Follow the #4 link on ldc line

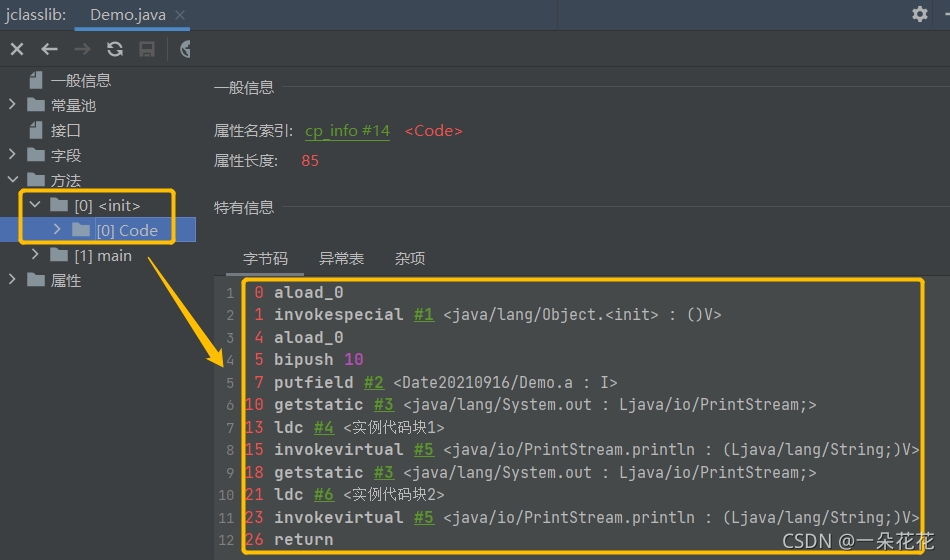coord(324,428)
